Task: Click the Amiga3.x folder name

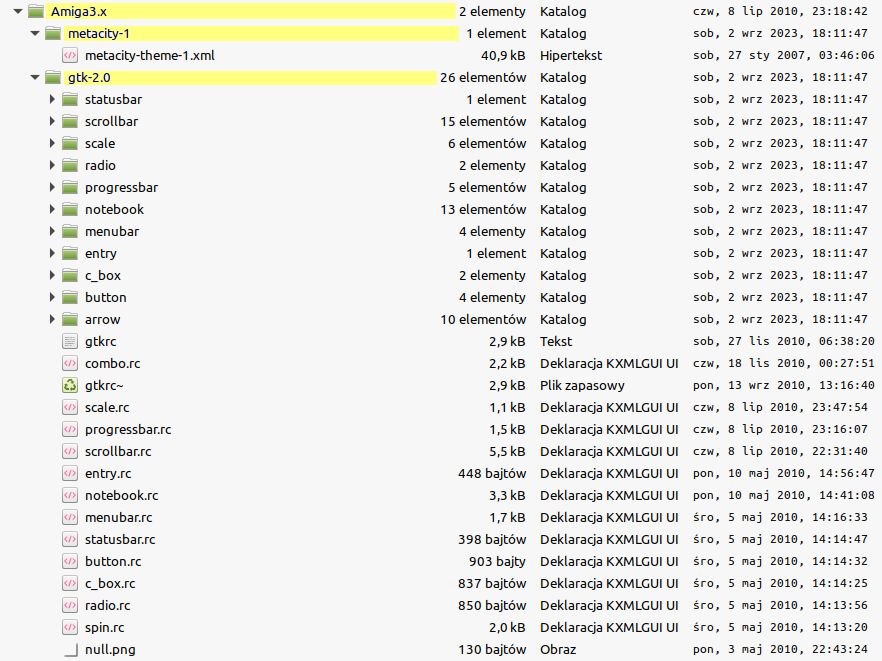Action: tap(79, 11)
